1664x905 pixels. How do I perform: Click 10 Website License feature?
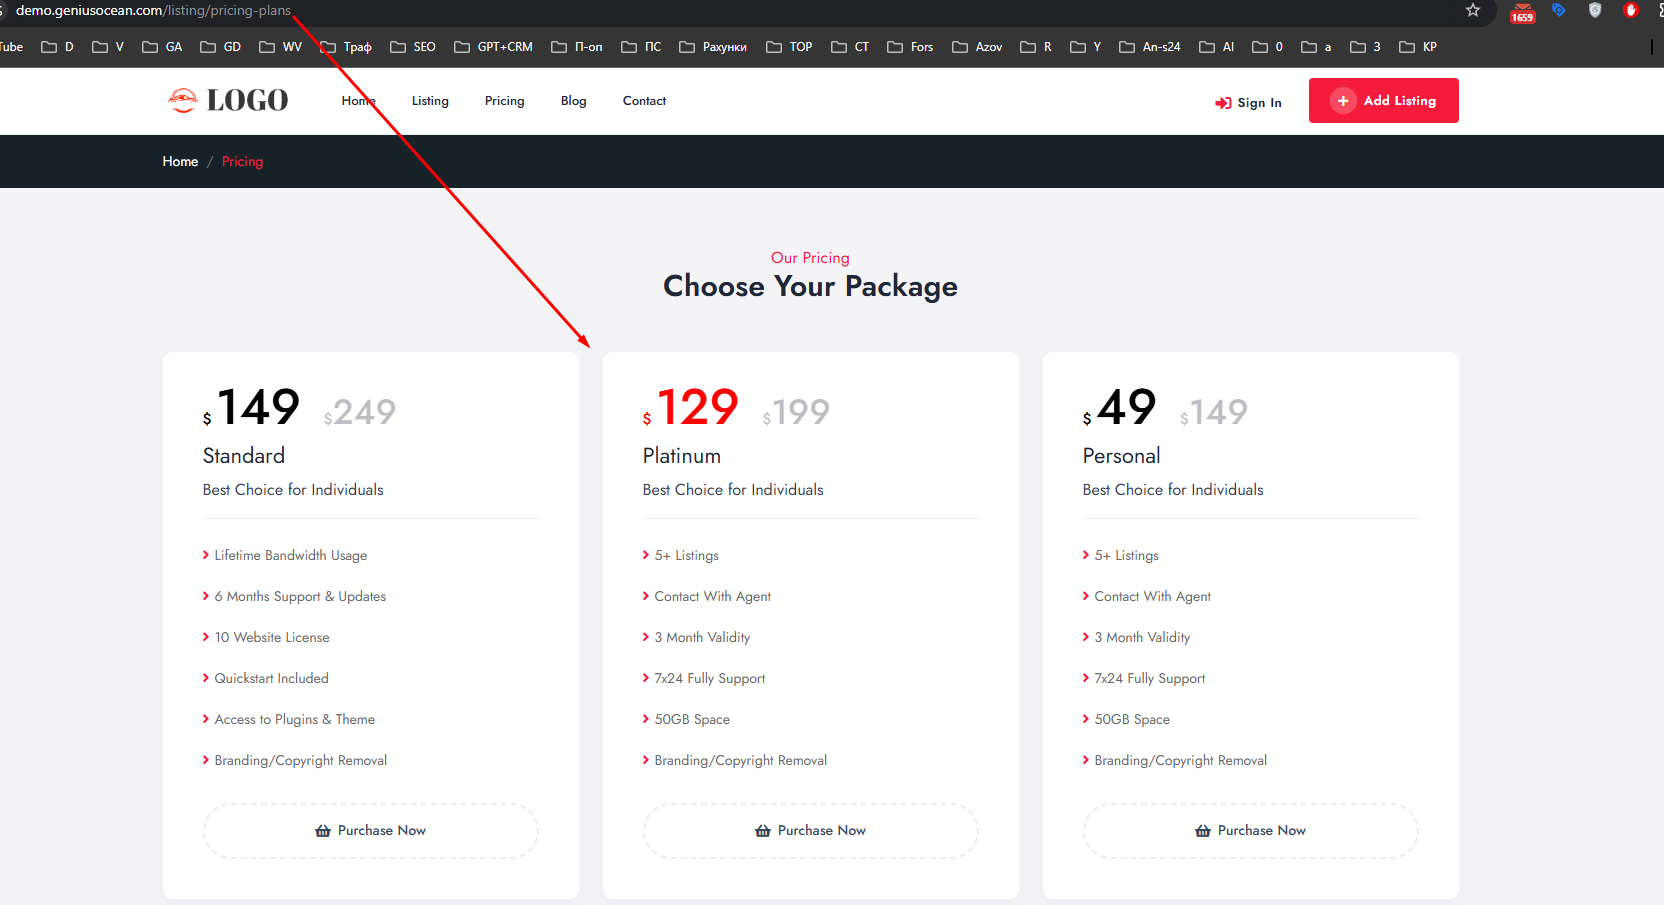point(271,637)
